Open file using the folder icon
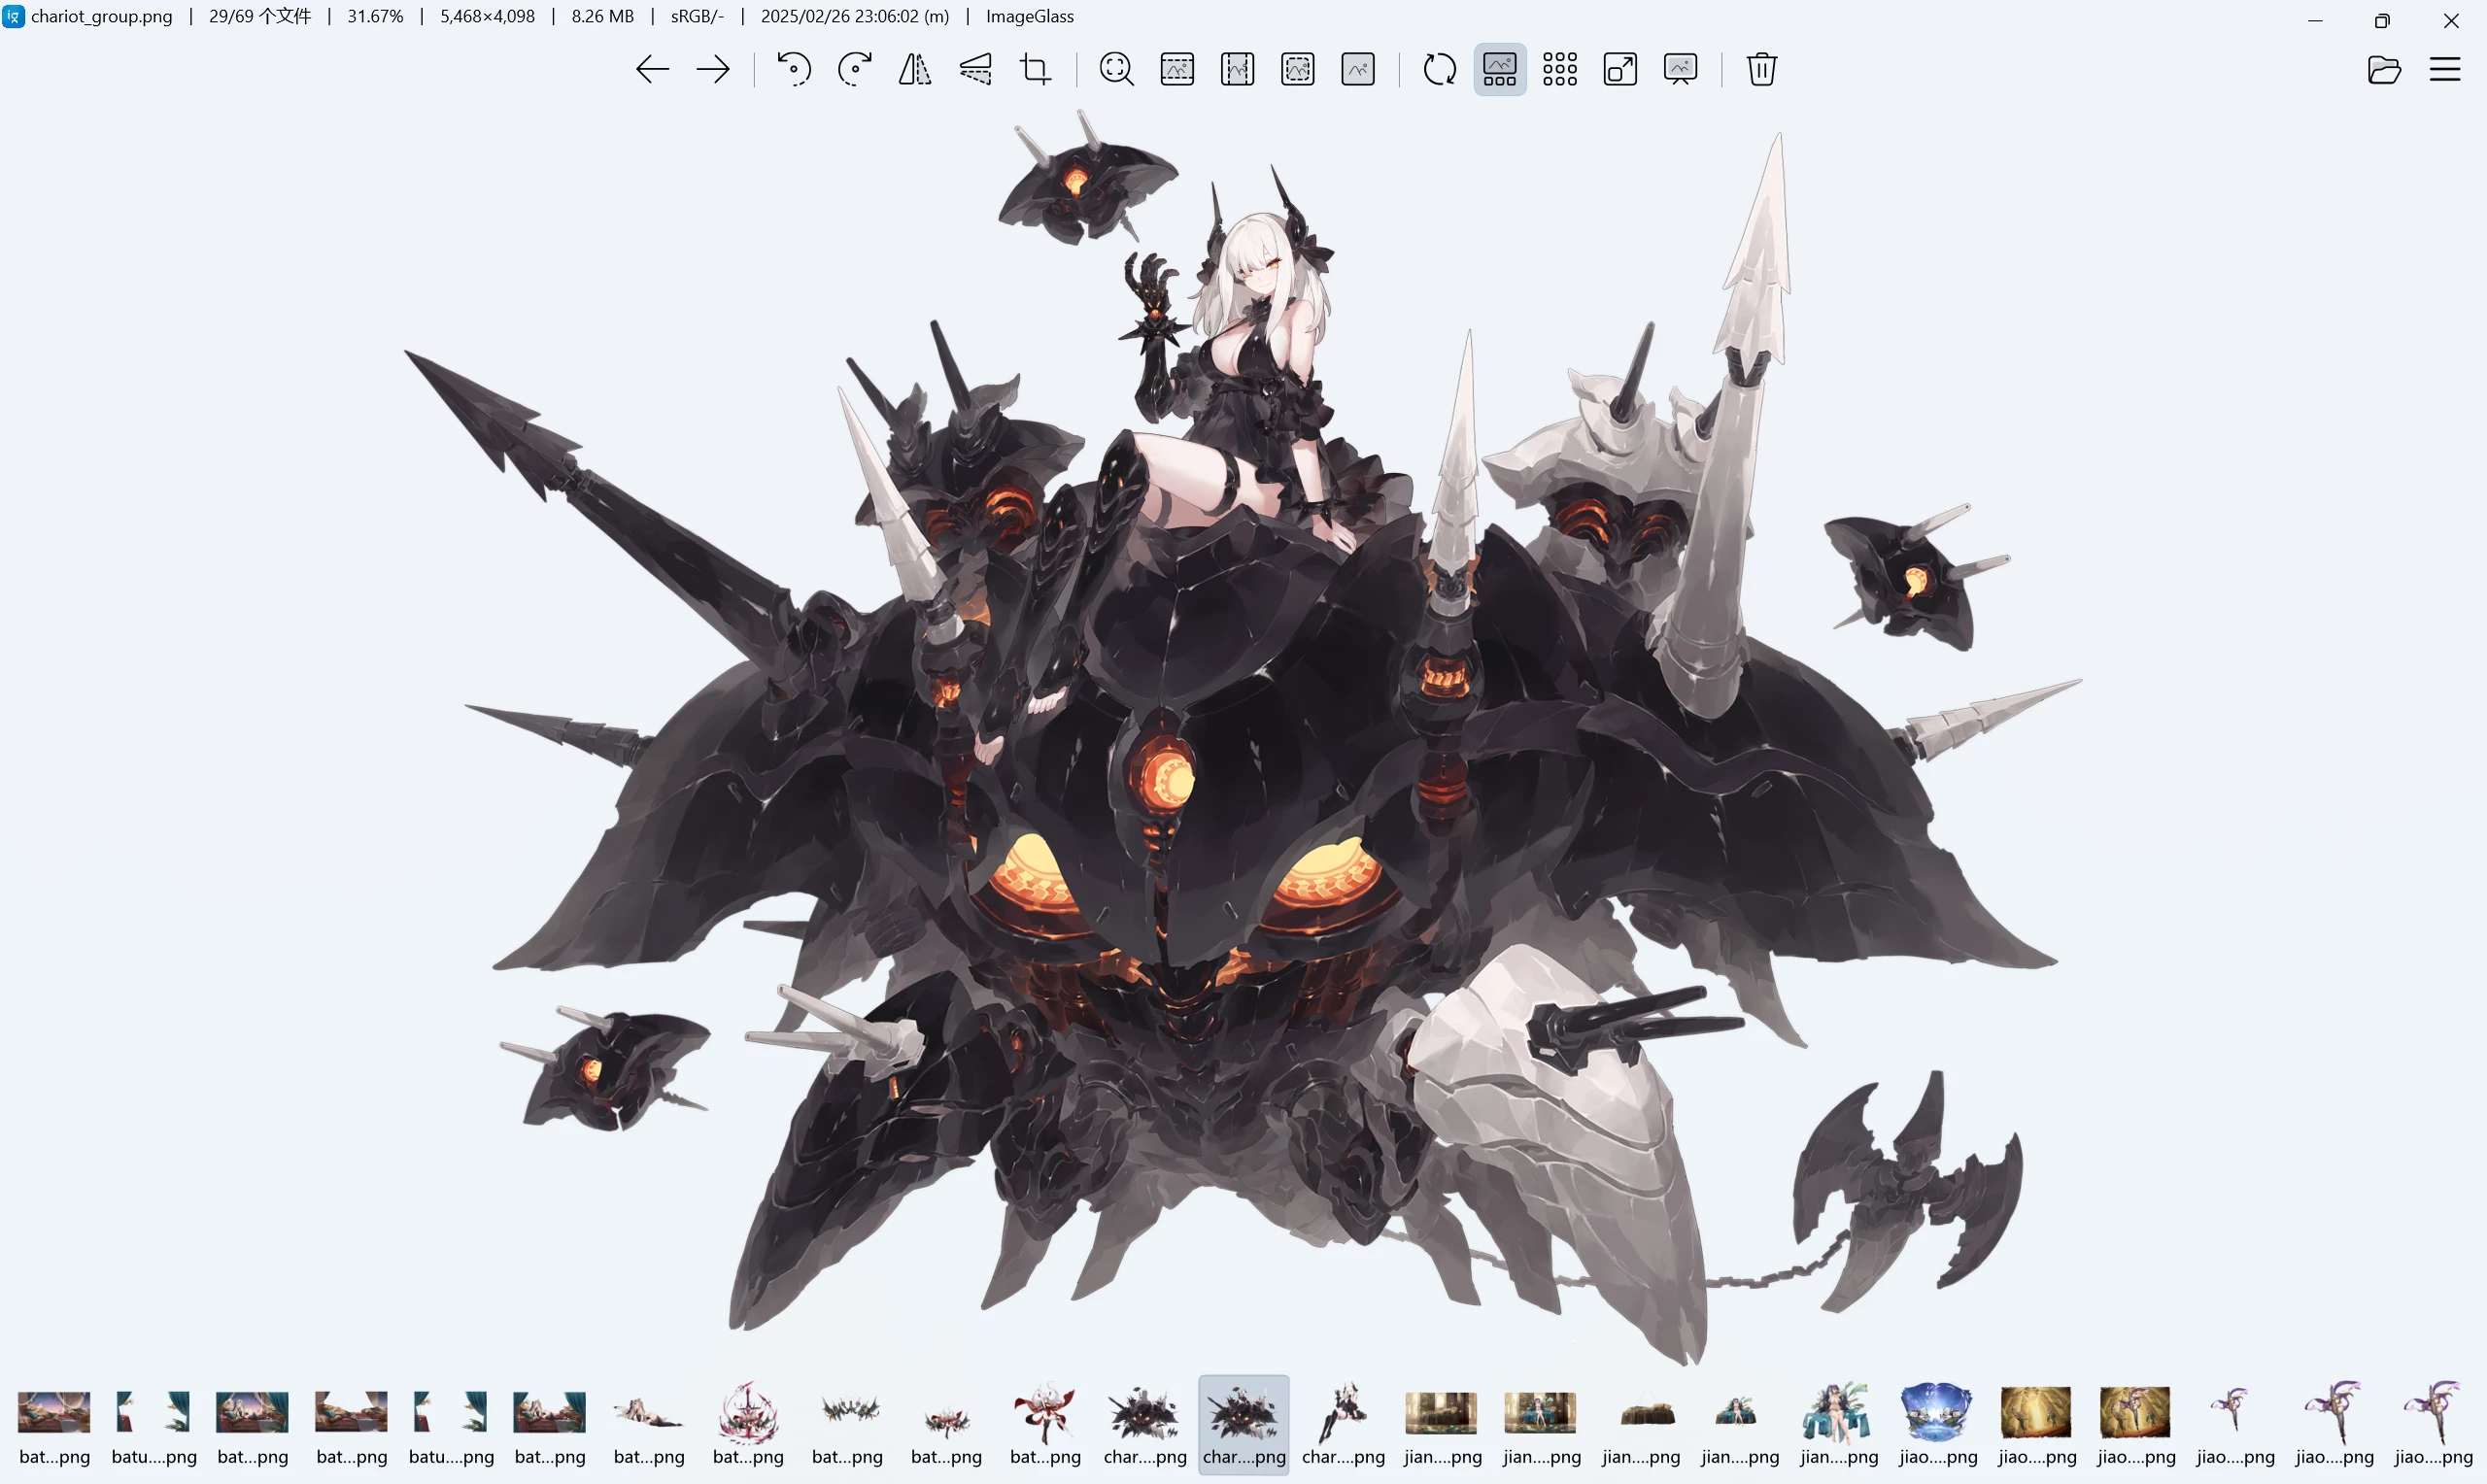 point(2384,69)
